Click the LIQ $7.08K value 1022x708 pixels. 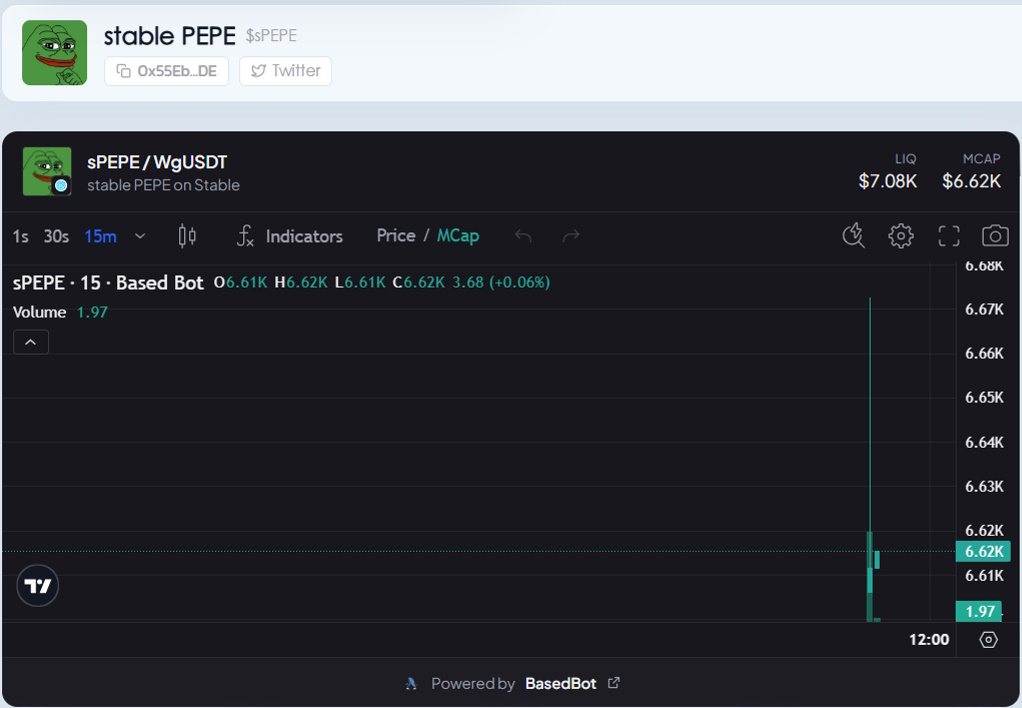click(x=888, y=181)
